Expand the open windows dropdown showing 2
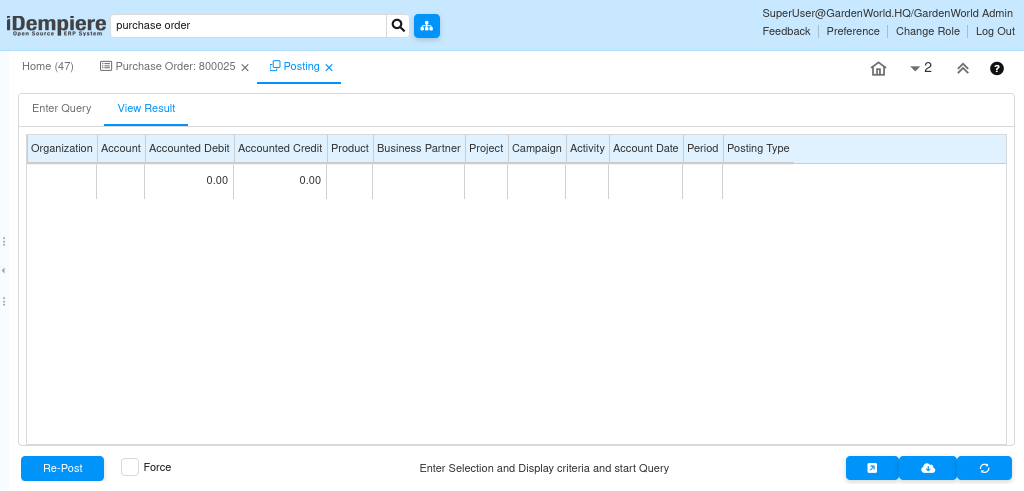 click(921, 68)
